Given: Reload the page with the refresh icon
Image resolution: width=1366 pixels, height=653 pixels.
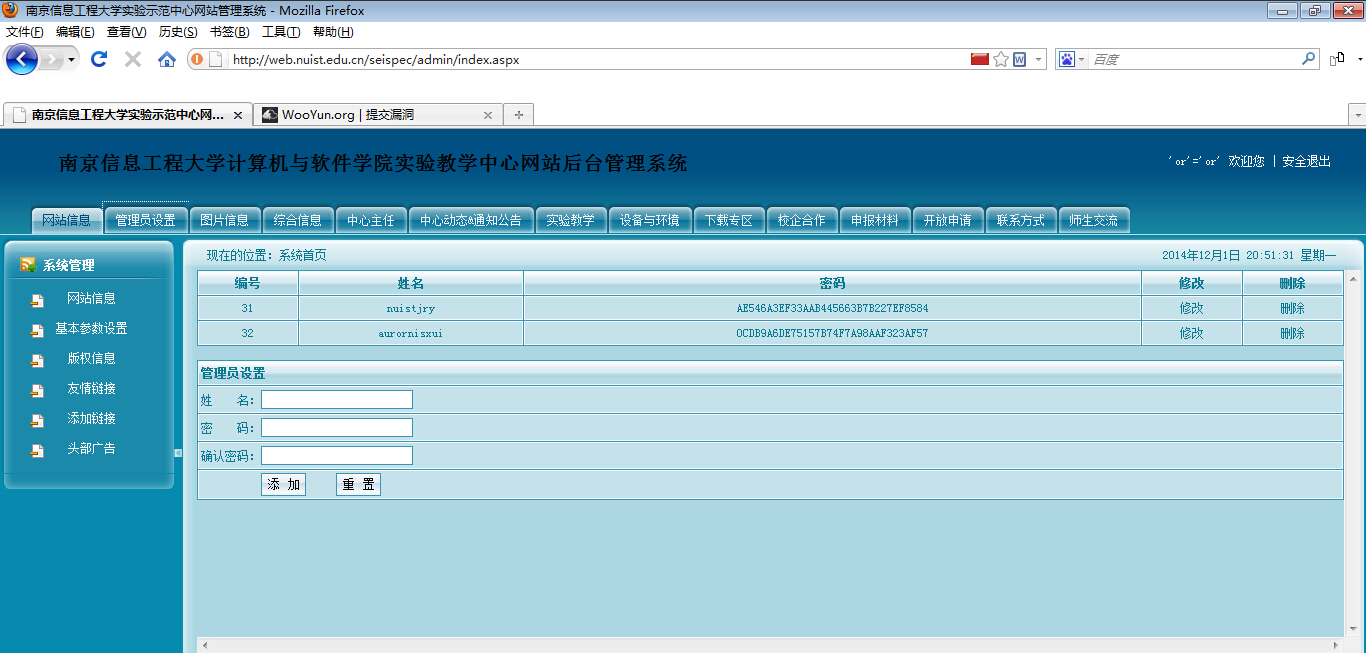Looking at the screenshot, I should (98, 59).
